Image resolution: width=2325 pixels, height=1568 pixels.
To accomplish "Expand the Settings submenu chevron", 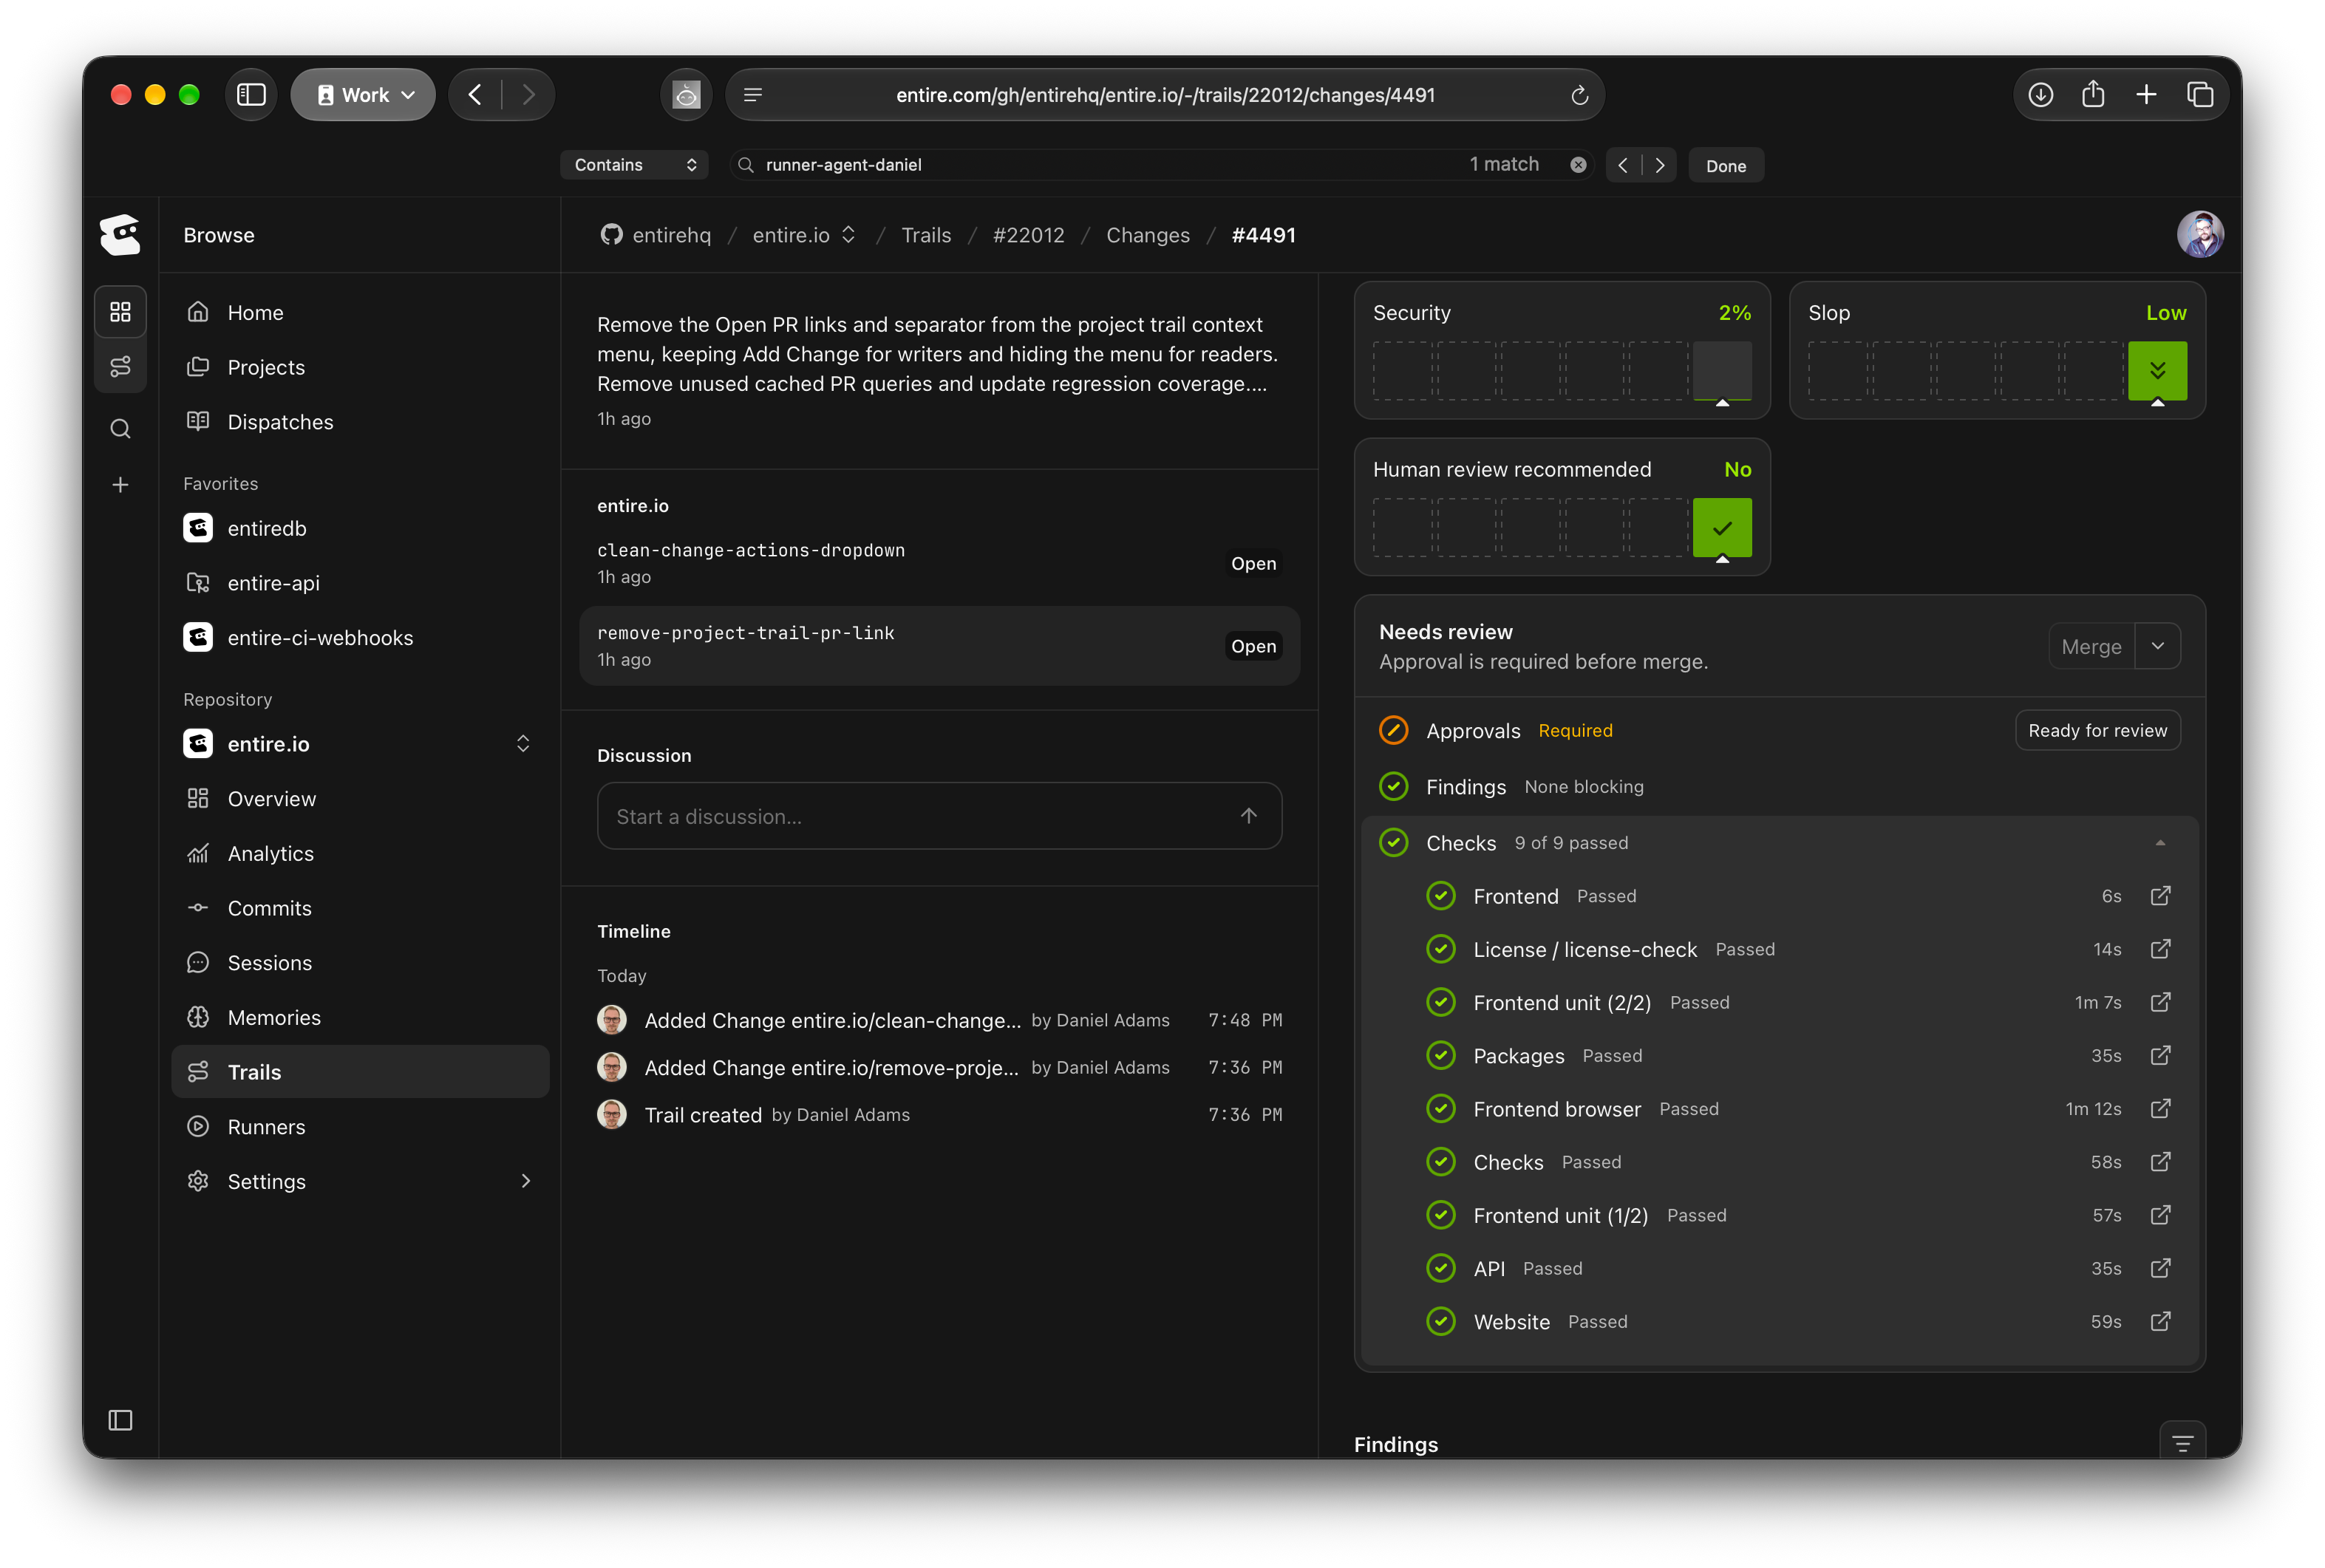I will (x=525, y=1181).
